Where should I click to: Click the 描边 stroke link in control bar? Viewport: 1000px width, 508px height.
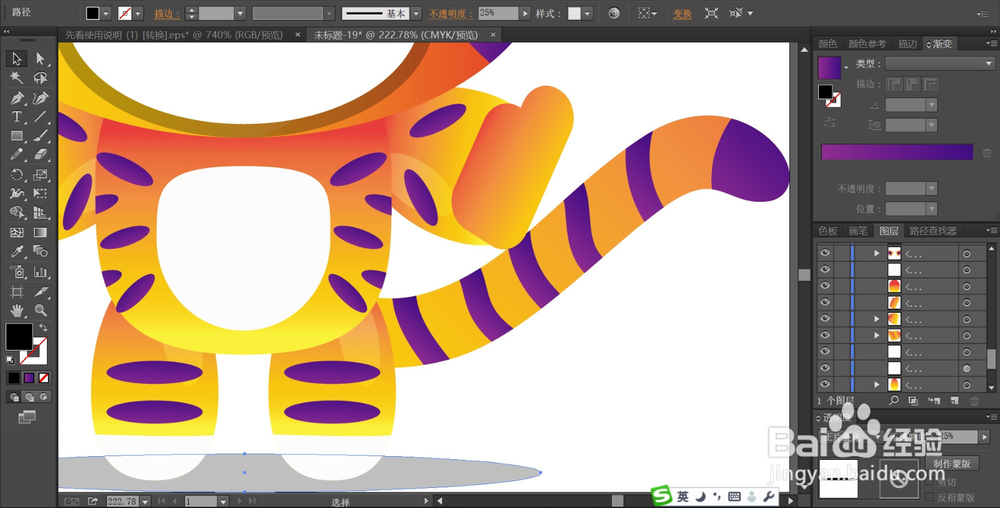tap(167, 13)
